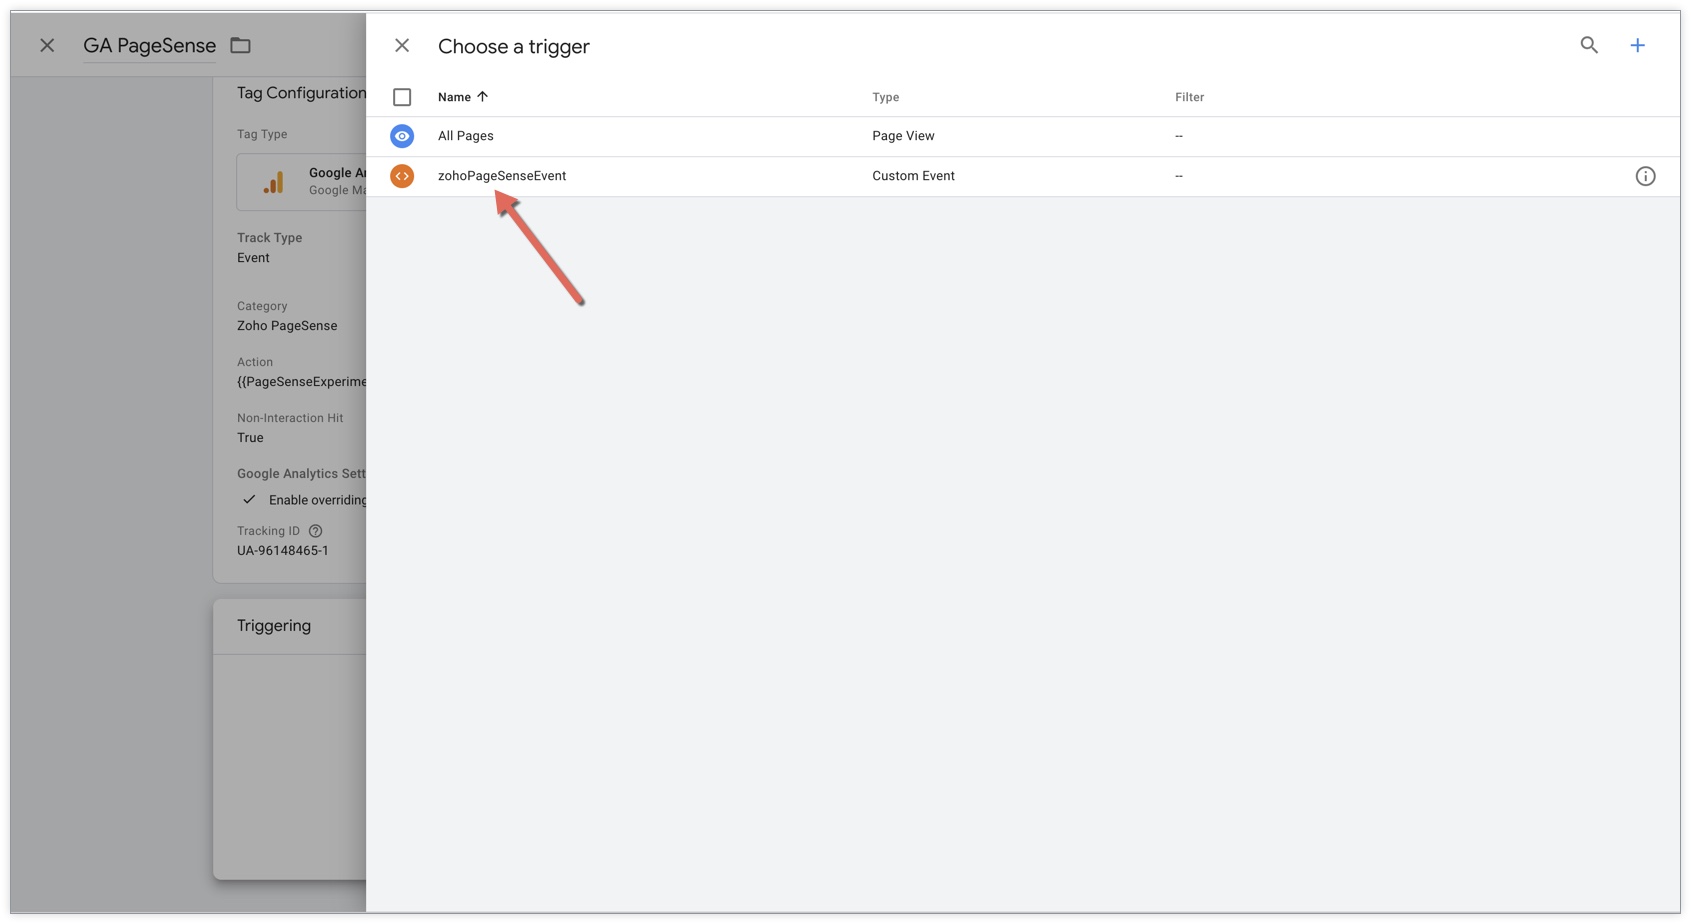
Task: Click the folder icon beside GA PageSense
Action: pos(241,45)
